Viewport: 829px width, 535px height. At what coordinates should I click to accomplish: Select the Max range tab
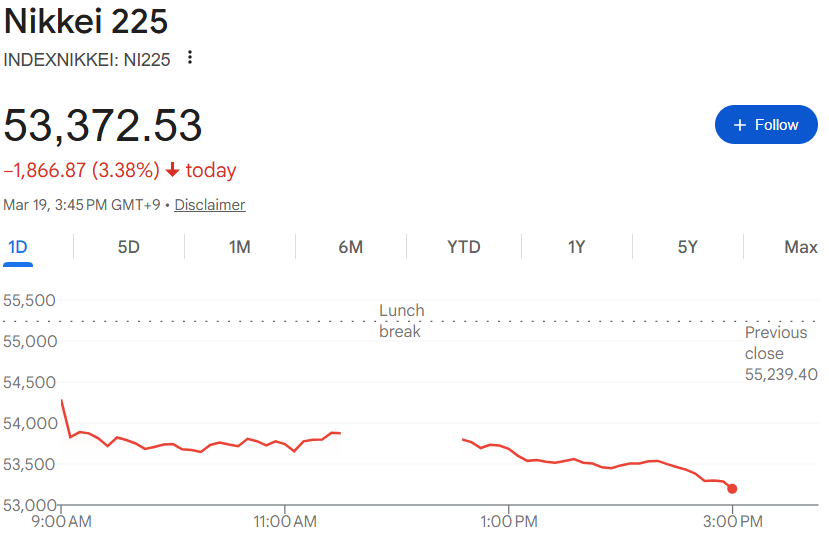[800, 247]
